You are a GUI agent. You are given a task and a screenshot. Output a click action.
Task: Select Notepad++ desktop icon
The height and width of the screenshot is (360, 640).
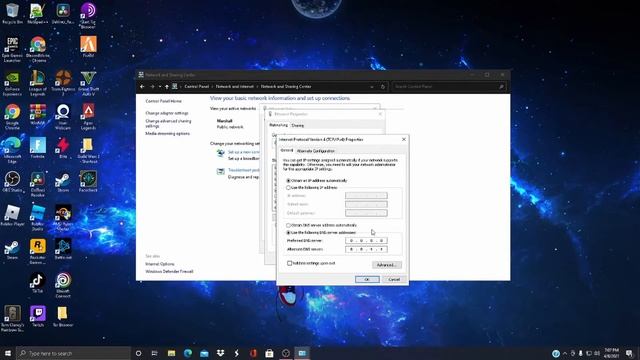click(38, 13)
